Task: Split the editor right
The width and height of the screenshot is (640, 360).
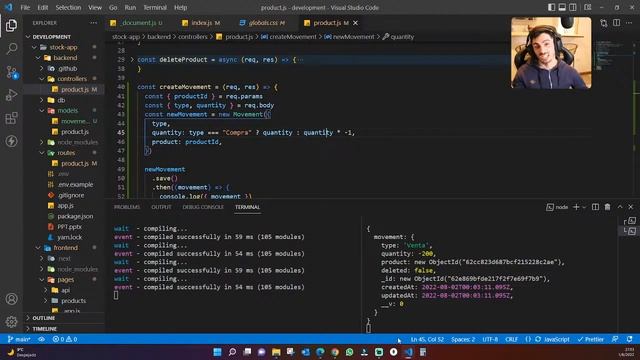Action: click(616, 23)
